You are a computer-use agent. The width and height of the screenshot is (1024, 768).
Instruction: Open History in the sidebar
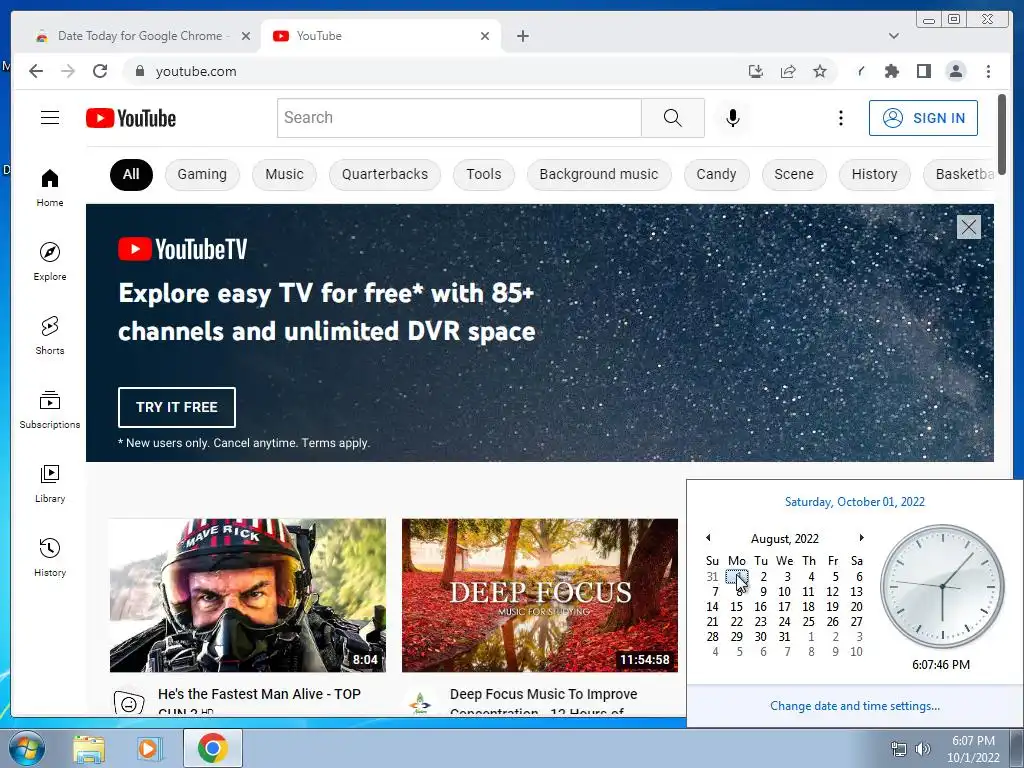(50, 556)
